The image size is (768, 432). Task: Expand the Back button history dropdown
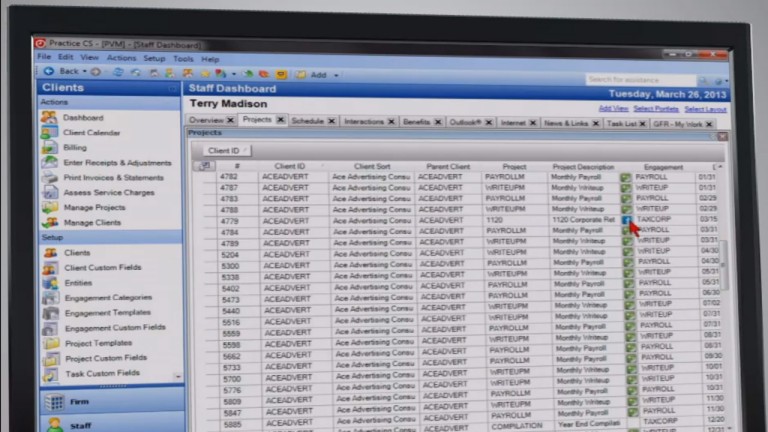(83, 72)
